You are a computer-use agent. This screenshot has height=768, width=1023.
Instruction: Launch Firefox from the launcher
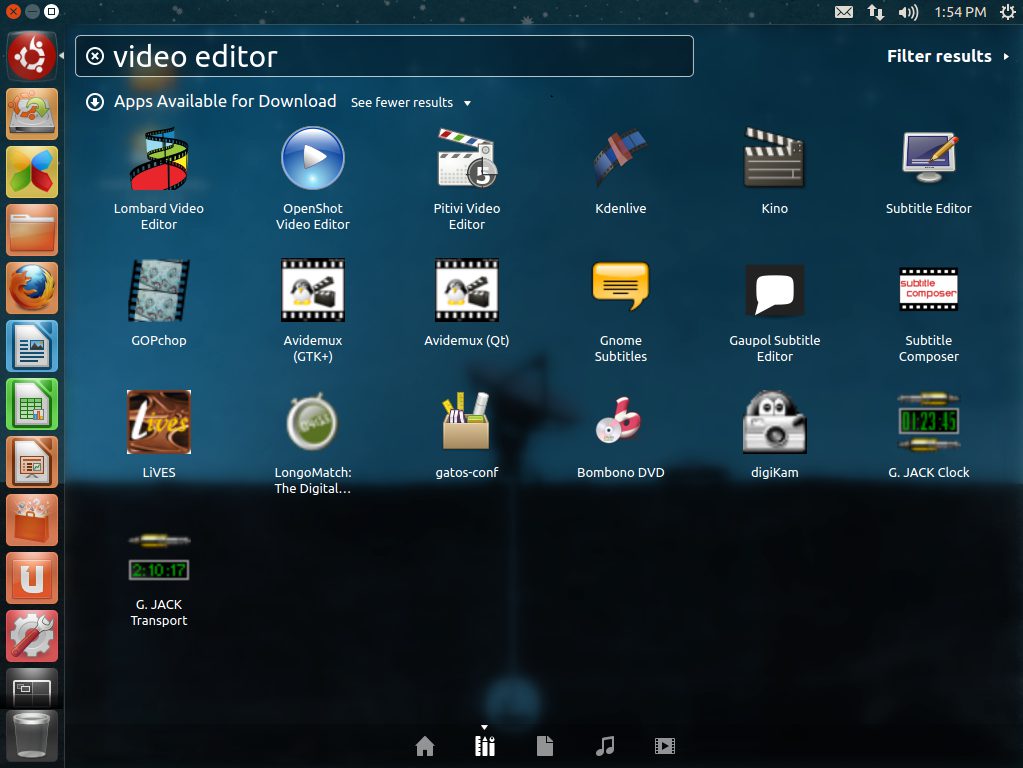point(33,288)
